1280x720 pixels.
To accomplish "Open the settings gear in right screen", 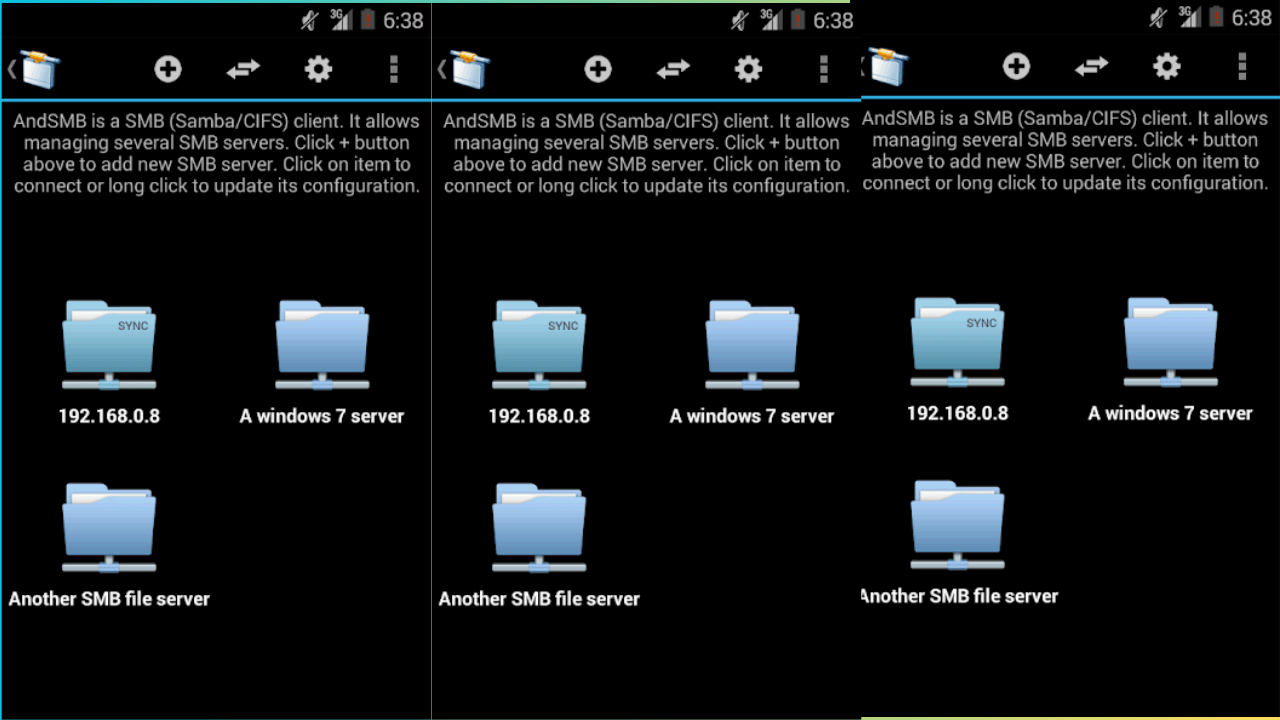I will point(1166,66).
